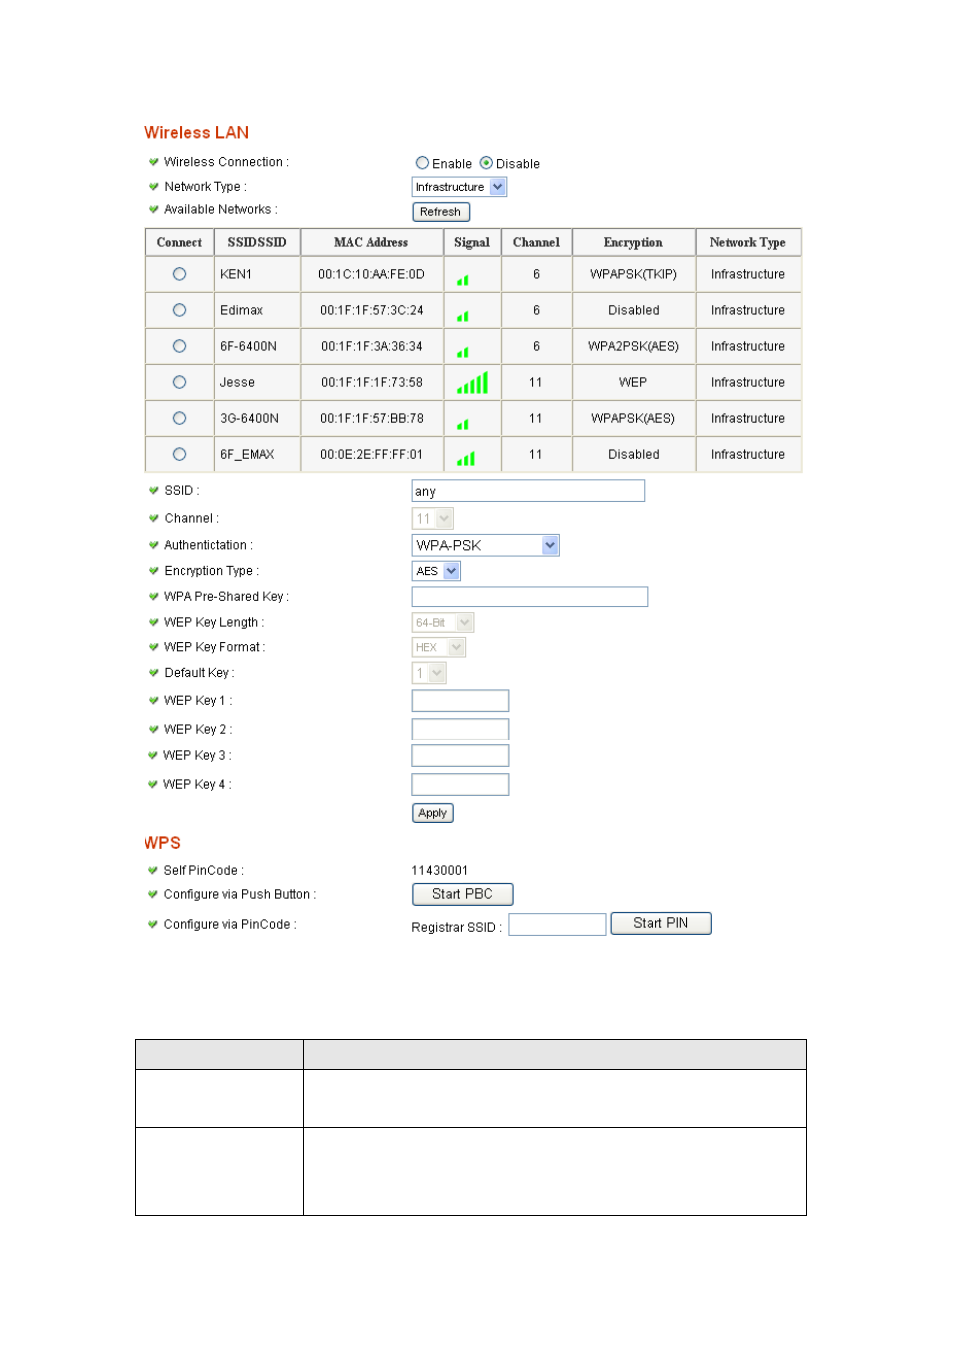Expand the Authentication WPA-PSK dropdown

pos(485,545)
